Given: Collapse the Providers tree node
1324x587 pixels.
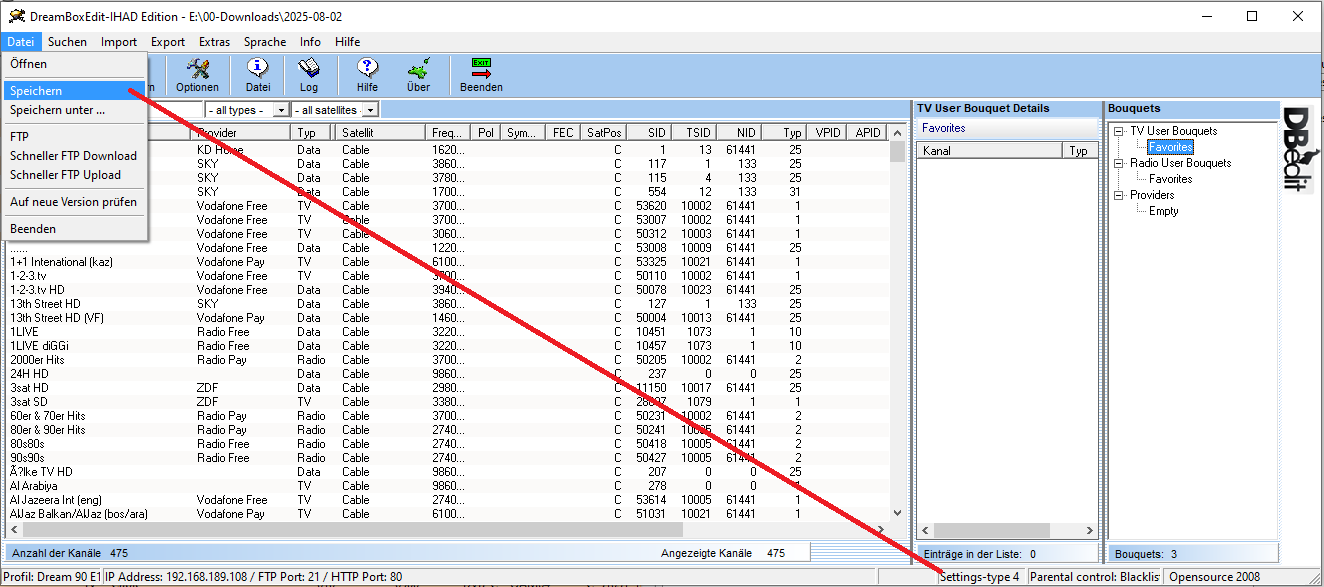Looking at the screenshot, I should pyautogui.click(x=1118, y=195).
